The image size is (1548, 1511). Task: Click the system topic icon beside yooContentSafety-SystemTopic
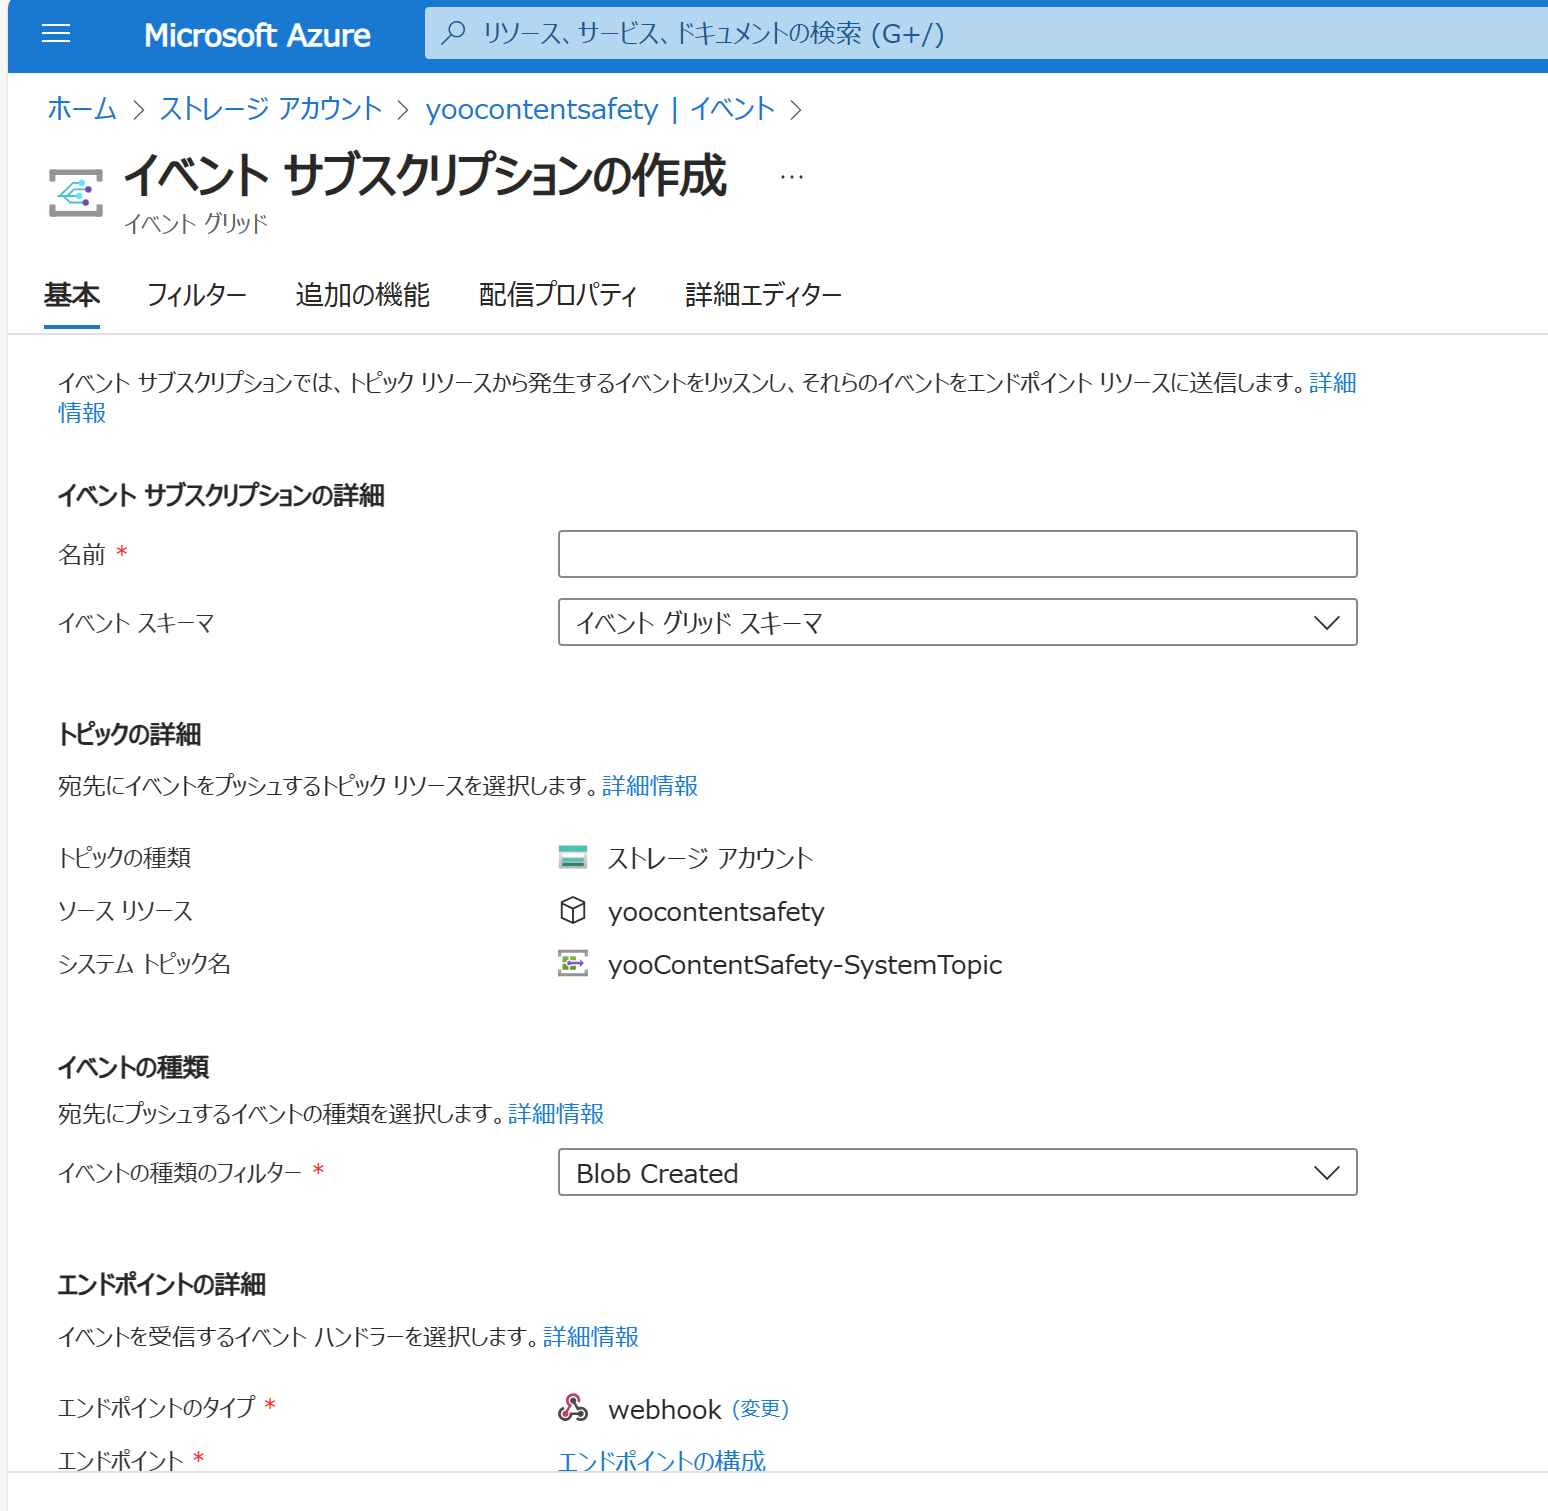[573, 963]
